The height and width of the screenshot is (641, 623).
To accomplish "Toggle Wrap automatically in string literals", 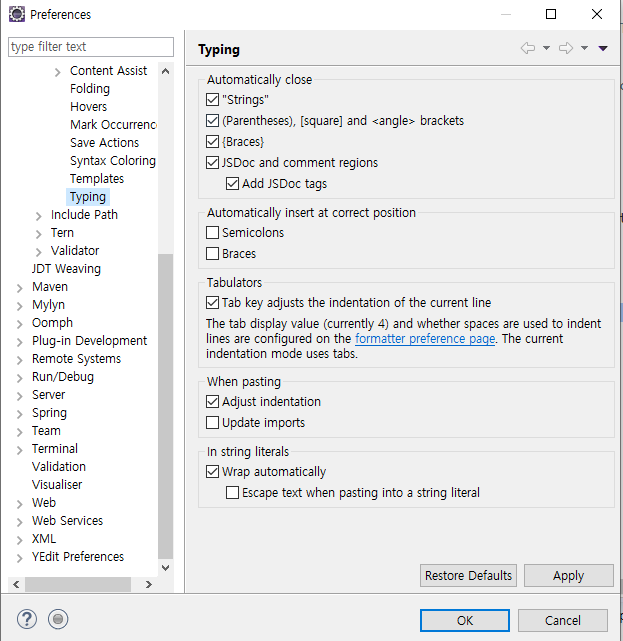I will pos(212,471).
